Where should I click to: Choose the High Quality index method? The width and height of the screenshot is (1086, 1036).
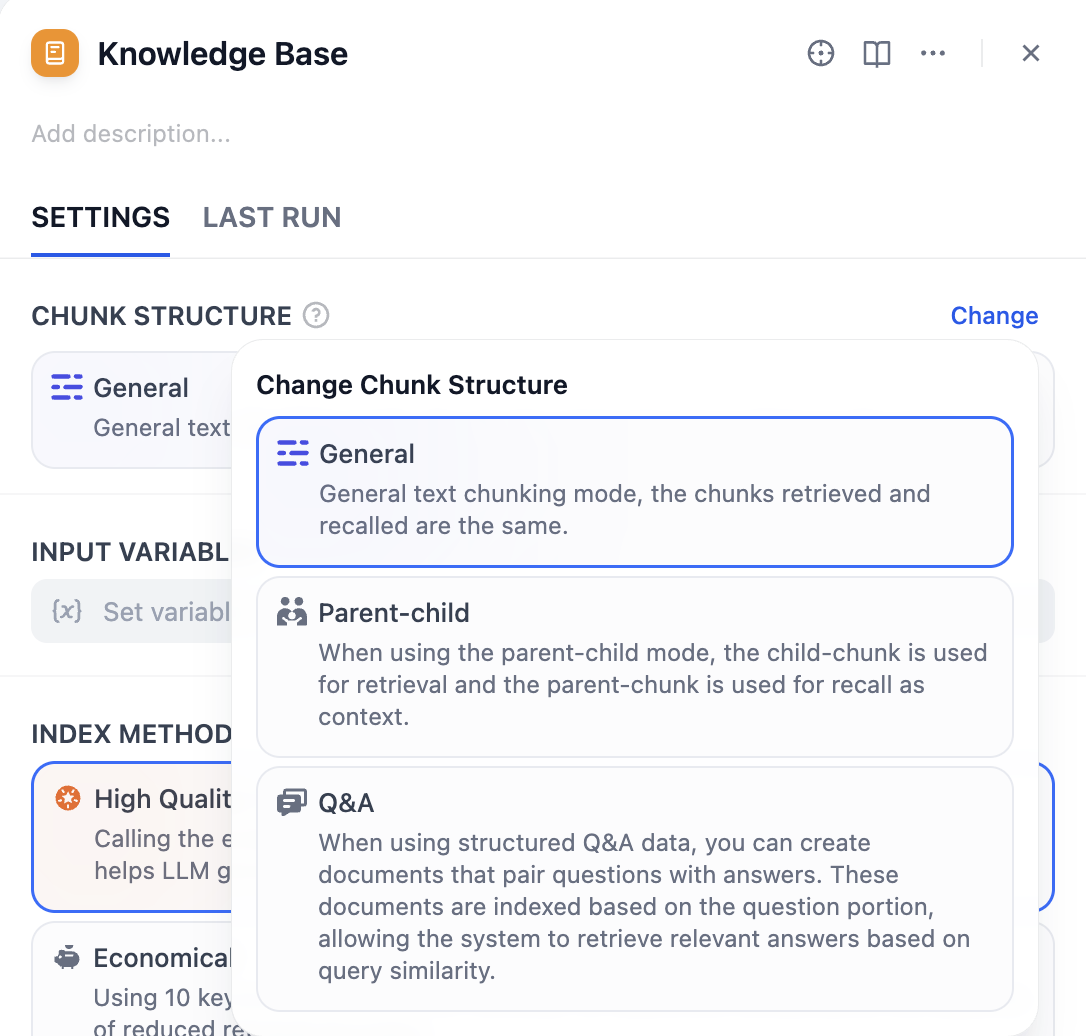[x=132, y=837]
